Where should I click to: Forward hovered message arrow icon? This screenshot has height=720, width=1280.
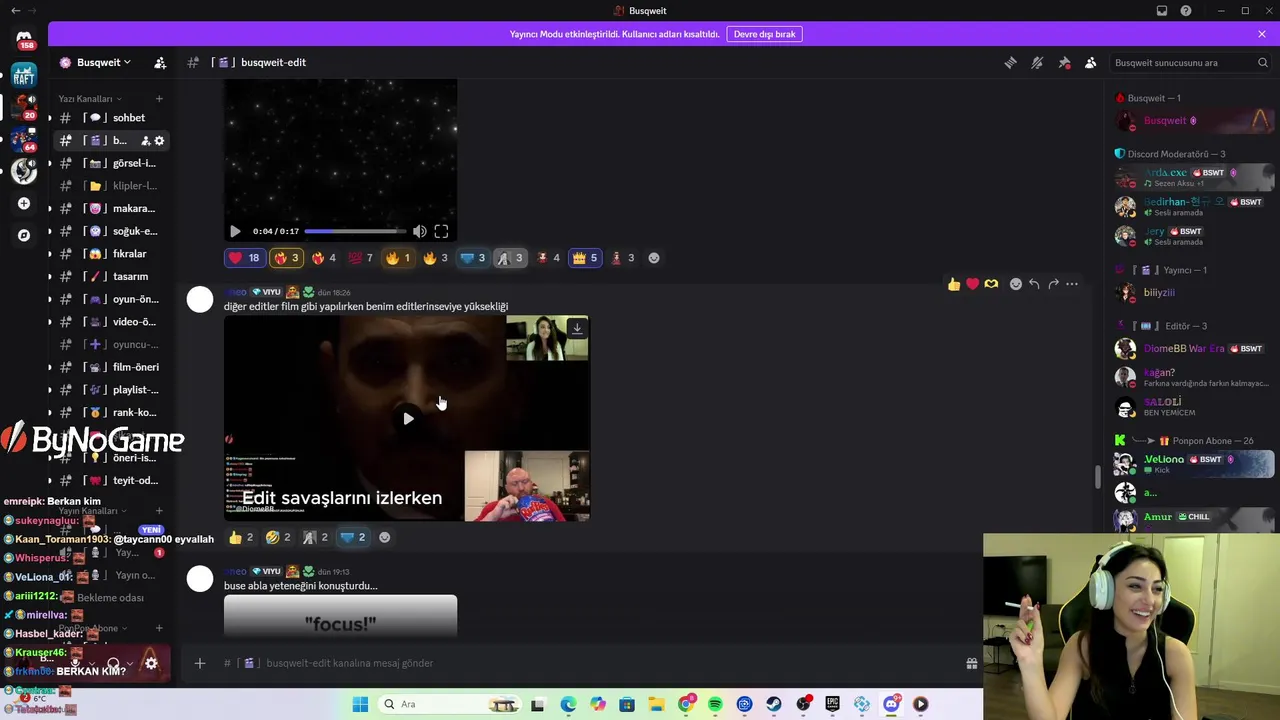point(1053,284)
